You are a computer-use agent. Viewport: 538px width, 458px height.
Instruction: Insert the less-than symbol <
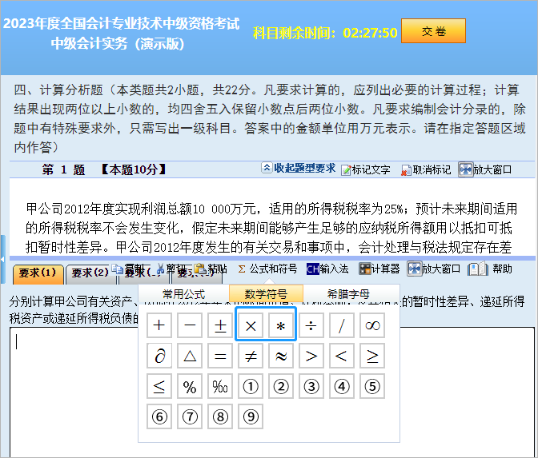(x=342, y=356)
